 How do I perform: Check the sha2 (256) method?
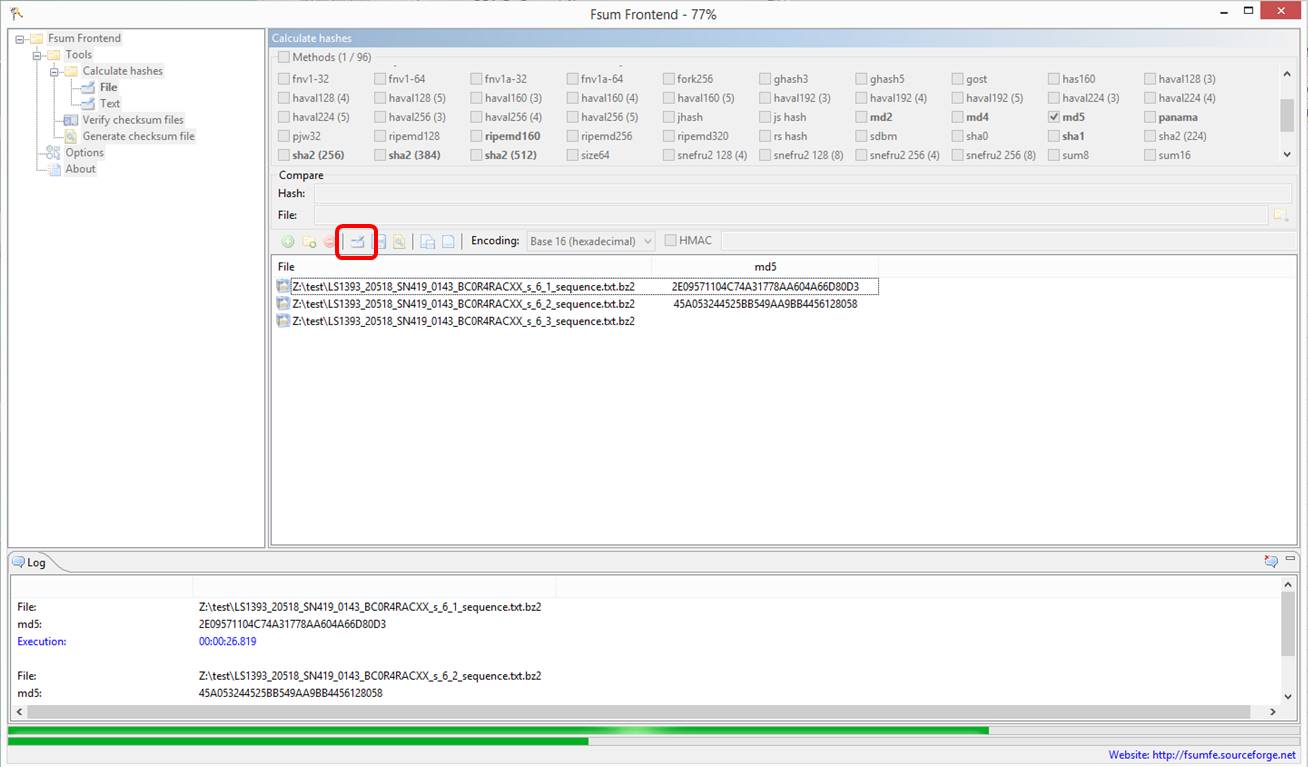[284, 155]
